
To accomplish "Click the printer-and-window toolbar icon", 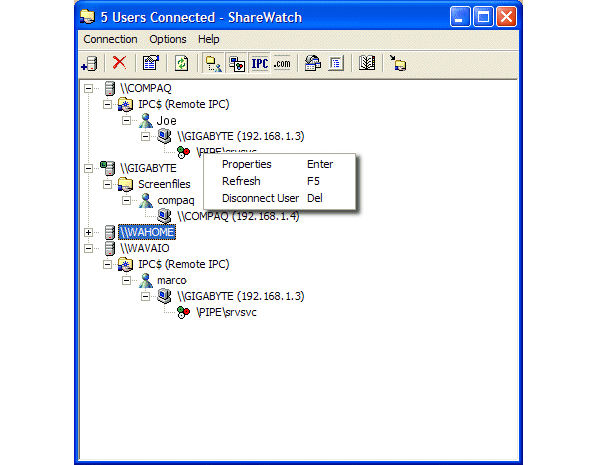I will 313,63.
